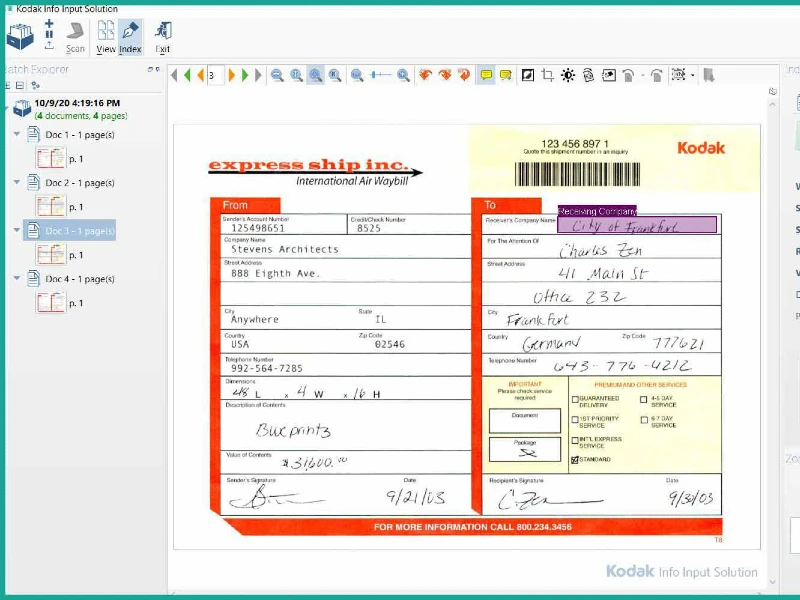Select Doc 4 - 1 page(s)
The height and width of the screenshot is (600, 800).
[80, 279]
